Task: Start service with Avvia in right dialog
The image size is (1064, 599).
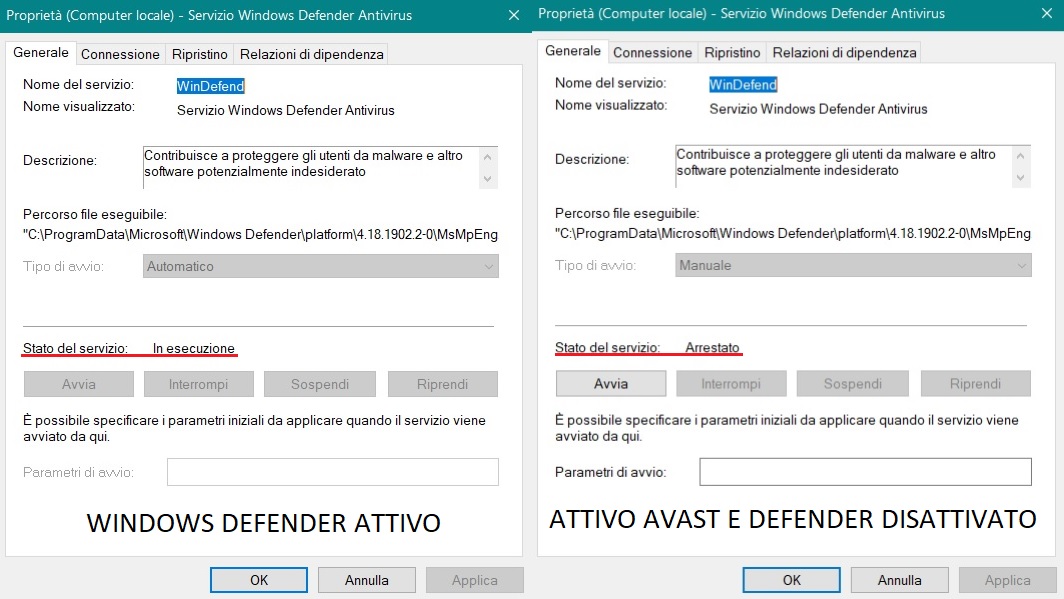Action: click(x=611, y=383)
